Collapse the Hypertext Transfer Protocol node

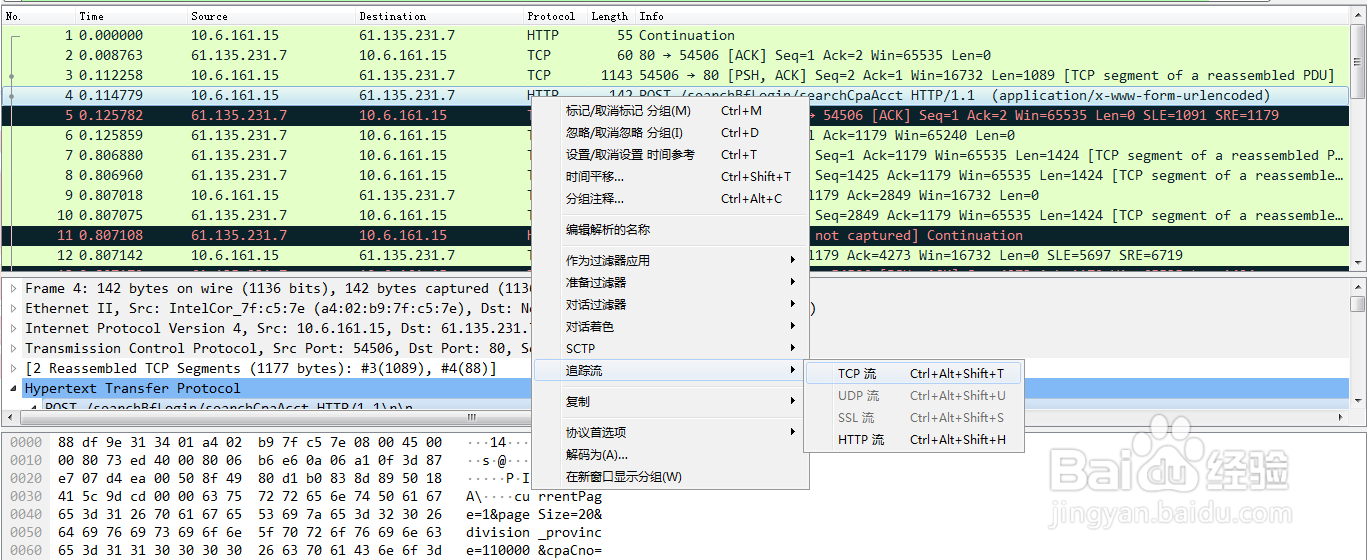[12, 389]
